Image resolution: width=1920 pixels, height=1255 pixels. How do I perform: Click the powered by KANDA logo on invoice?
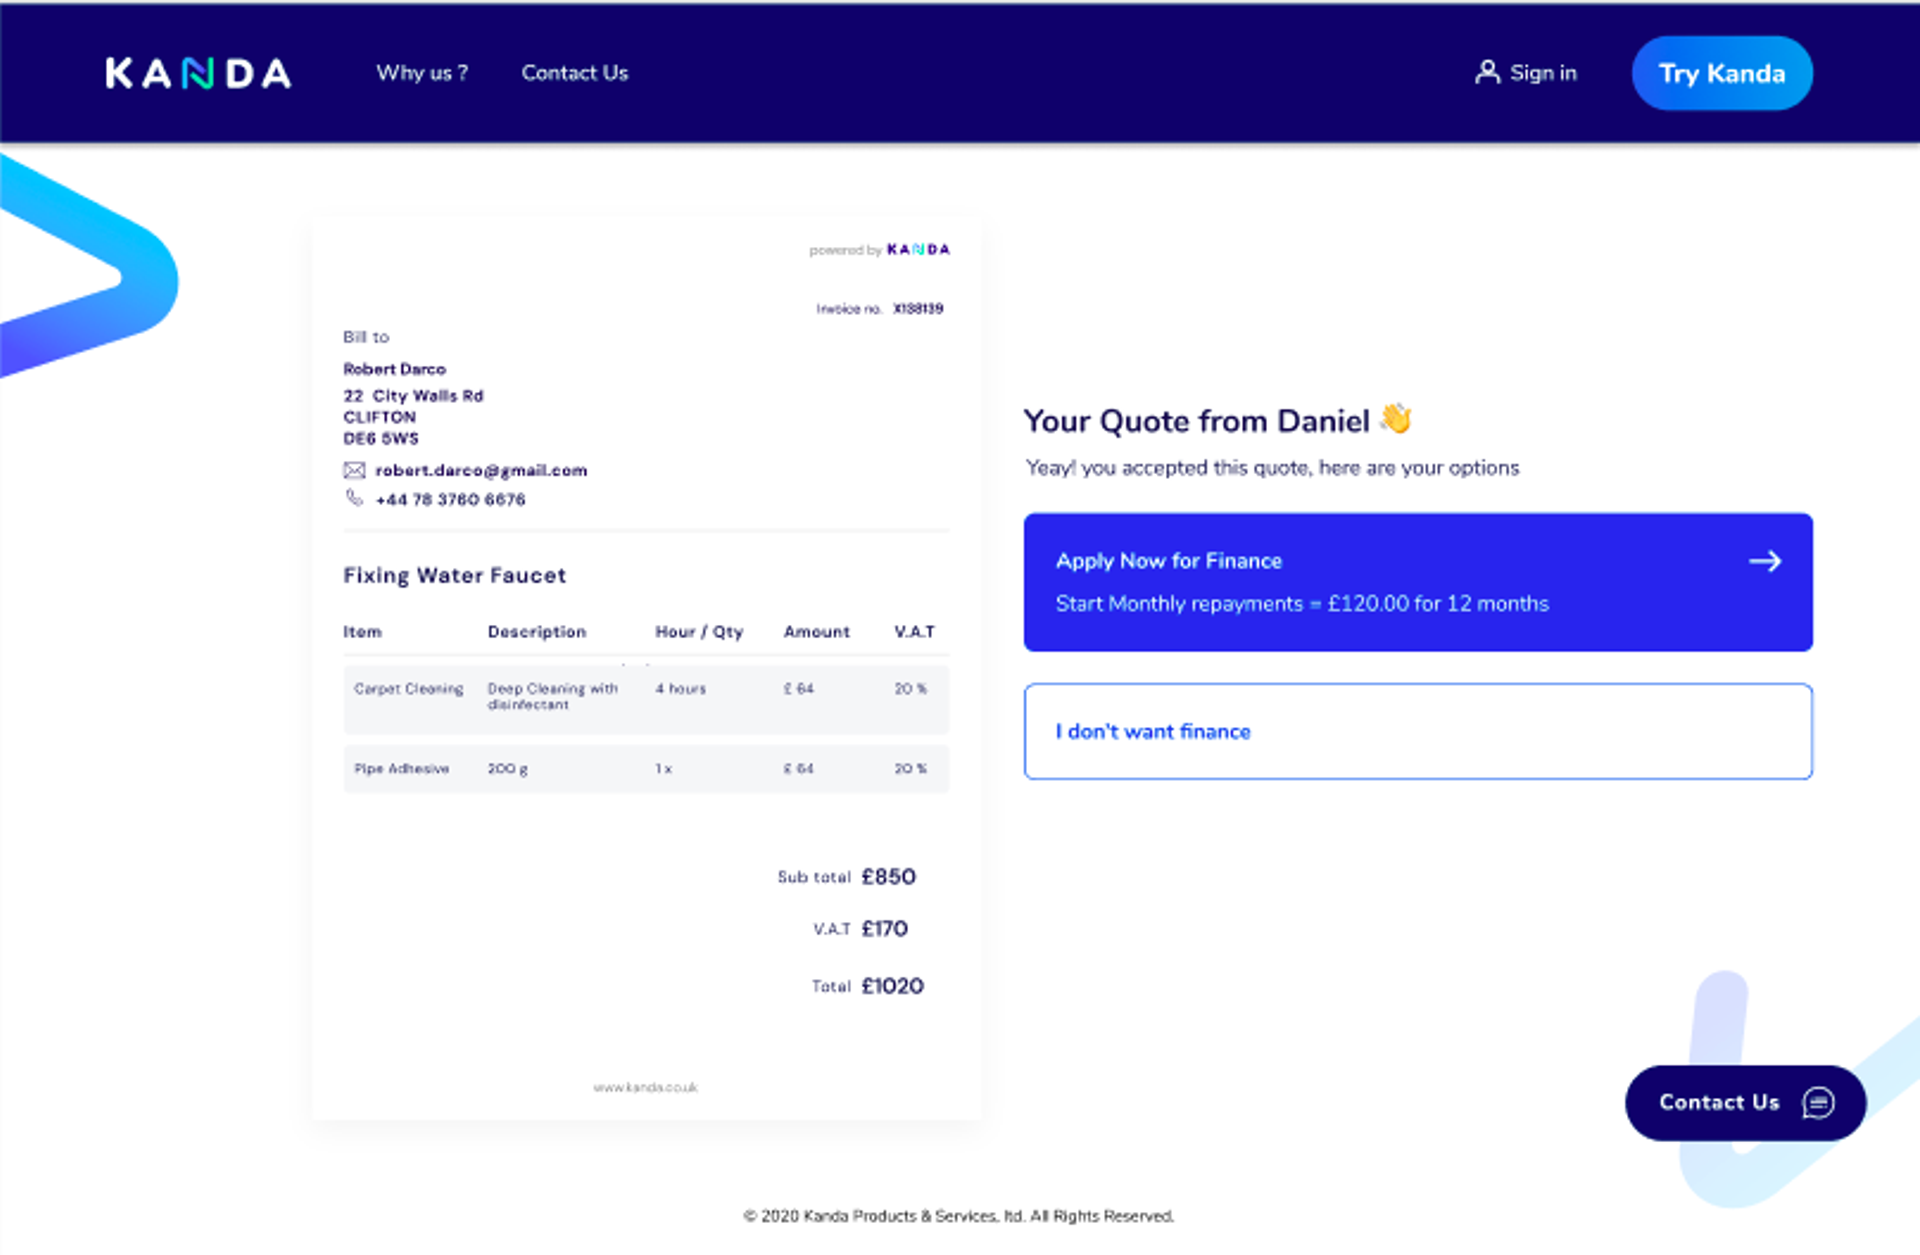click(x=918, y=249)
